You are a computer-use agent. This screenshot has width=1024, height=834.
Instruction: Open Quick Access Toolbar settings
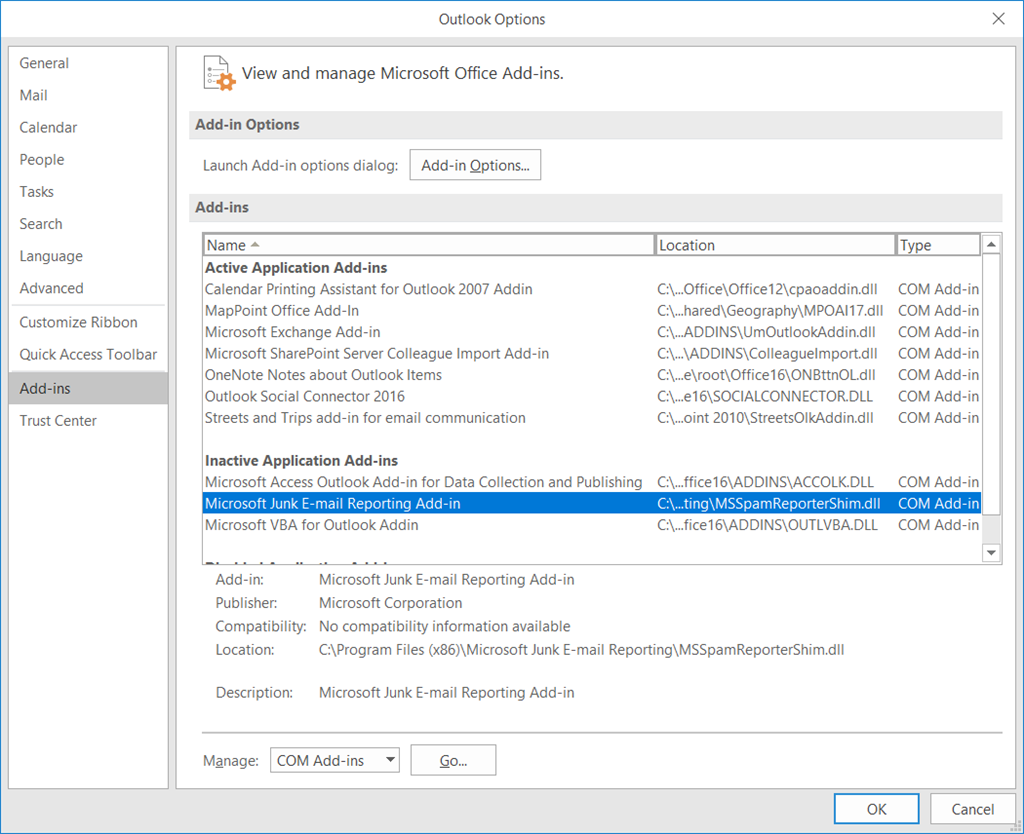[88, 355]
